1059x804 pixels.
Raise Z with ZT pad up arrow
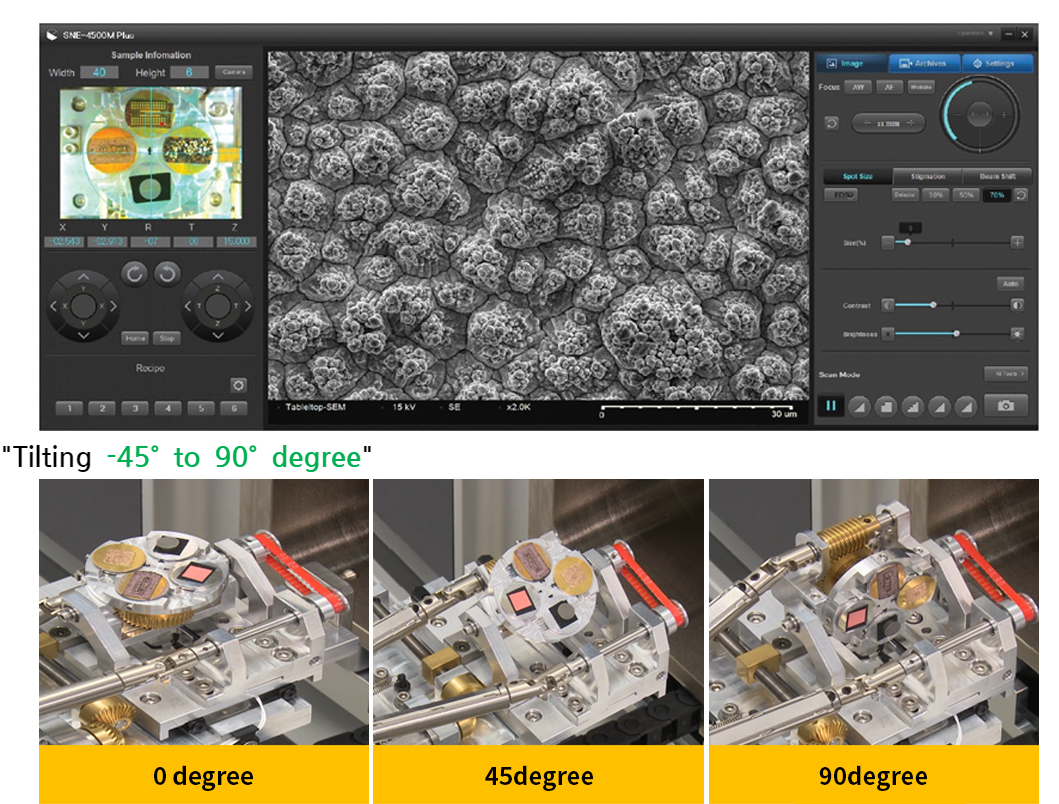pos(217,277)
